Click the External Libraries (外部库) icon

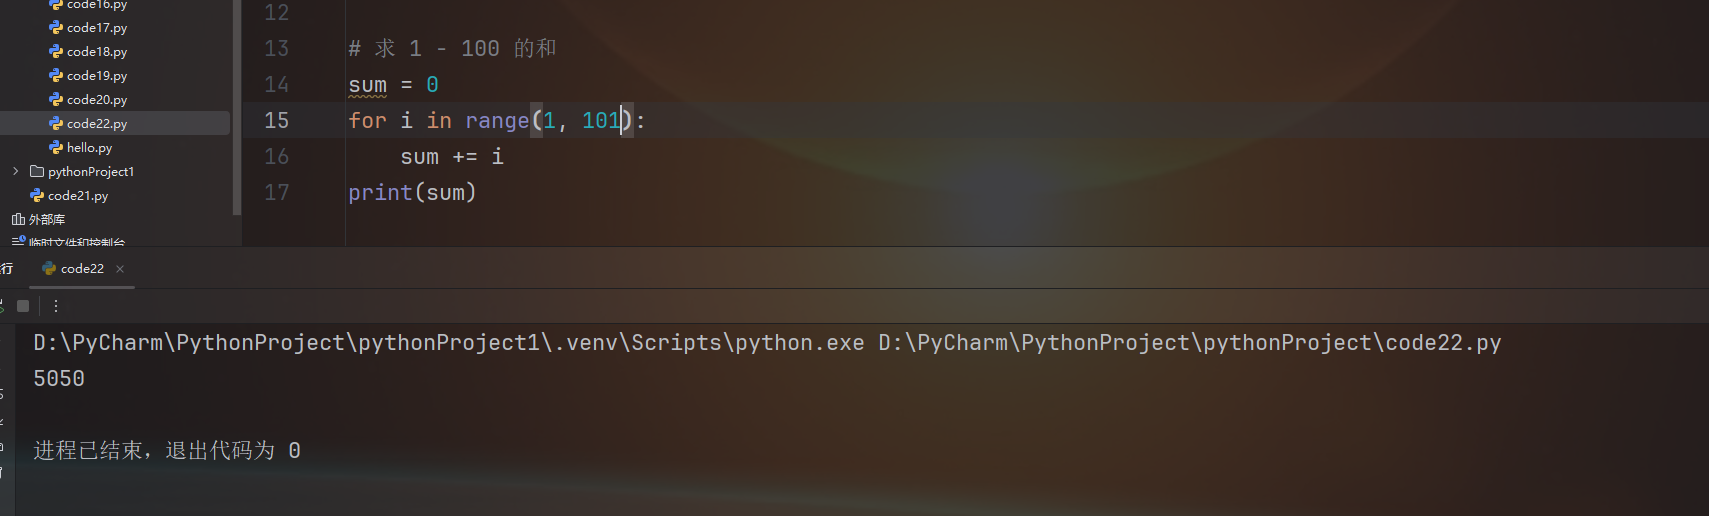tap(18, 220)
